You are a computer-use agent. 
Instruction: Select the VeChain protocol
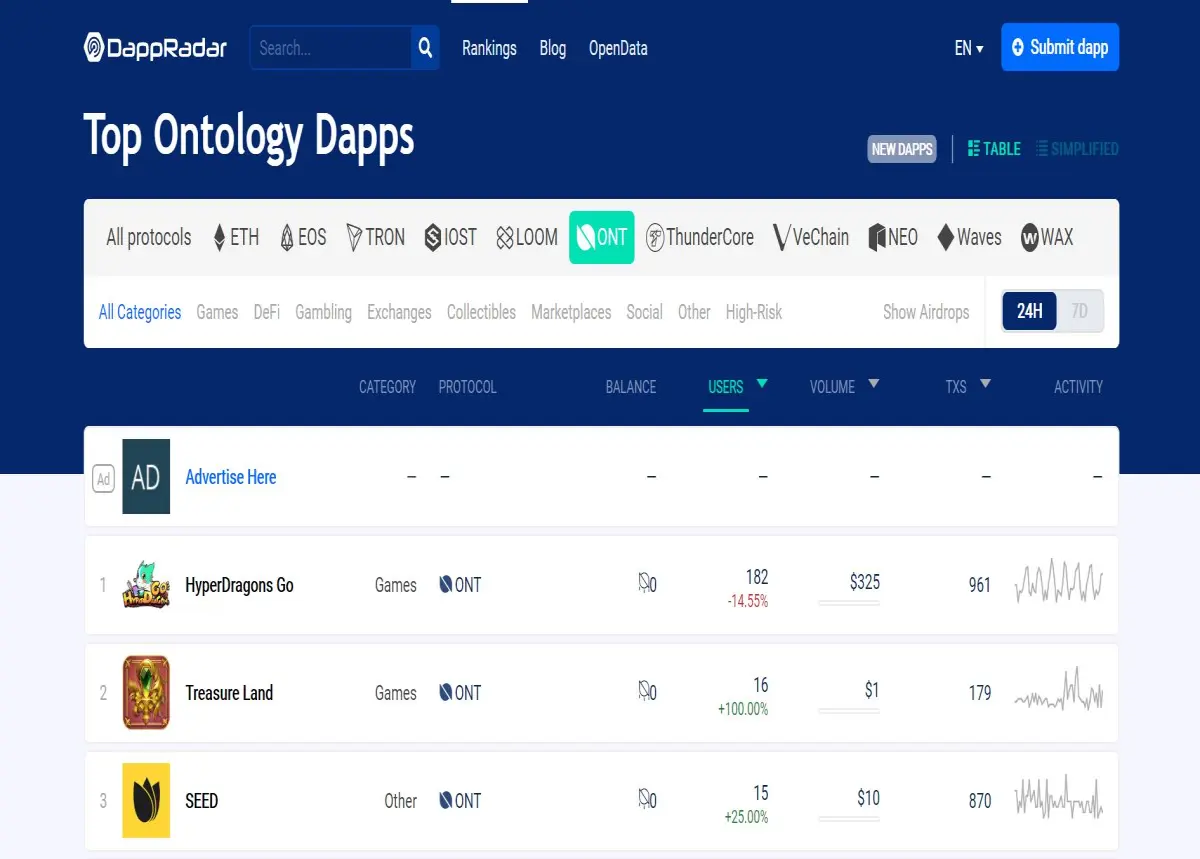tap(811, 237)
